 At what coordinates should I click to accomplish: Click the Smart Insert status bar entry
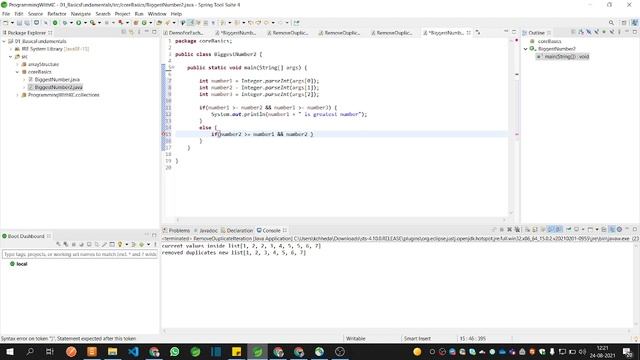click(x=417, y=338)
